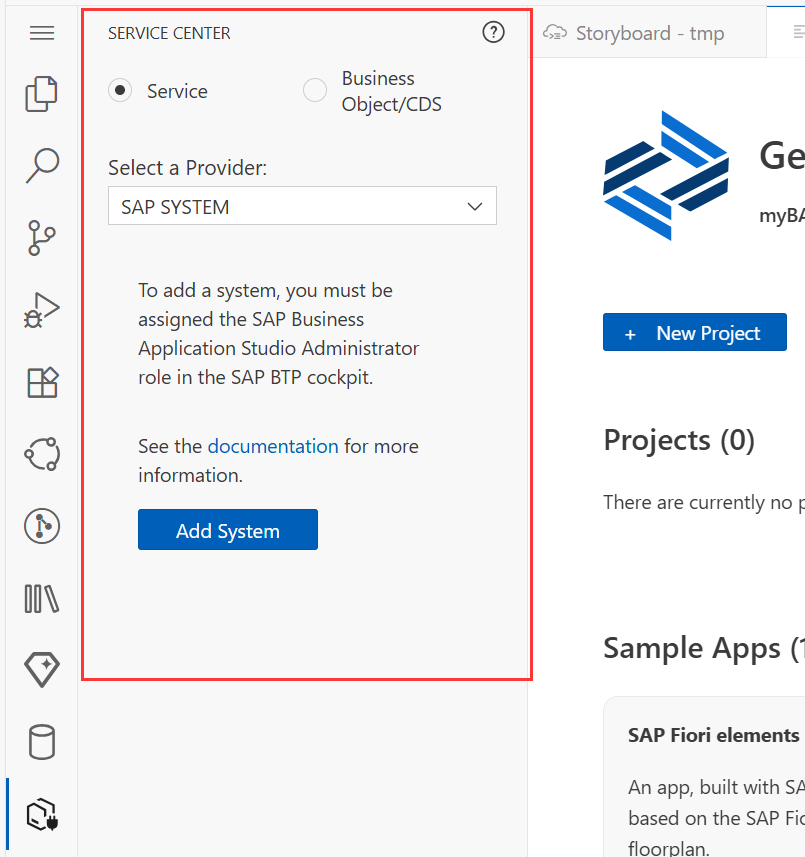This screenshot has width=805, height=857.
Task: Switch to Storyboard - tmp tab
Action: click(x=649, y=33)
